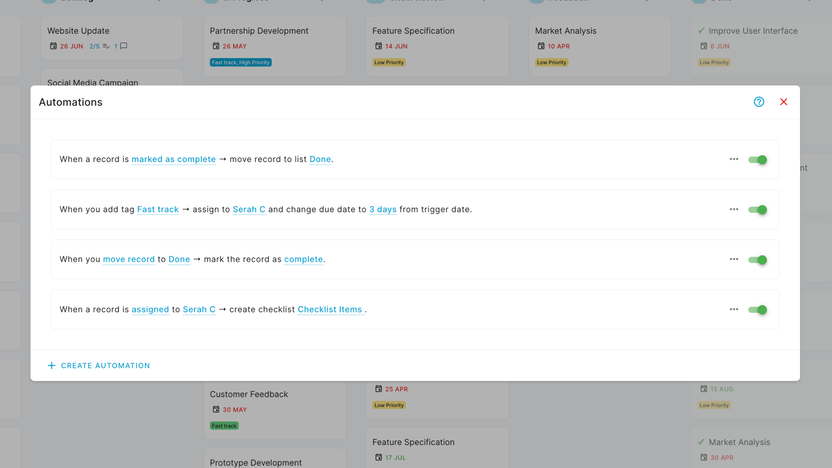The image size is (832, 468).
Task: Open the Improve User Interface card
Action: click(762, 46)
